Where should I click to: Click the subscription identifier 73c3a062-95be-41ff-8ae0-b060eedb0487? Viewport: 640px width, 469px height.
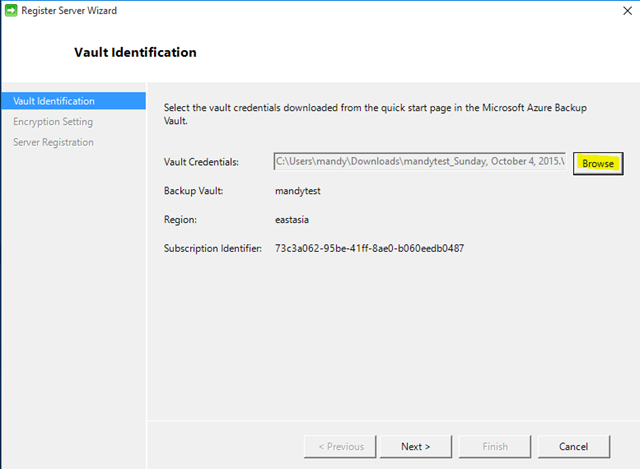[x=369, y=248]
